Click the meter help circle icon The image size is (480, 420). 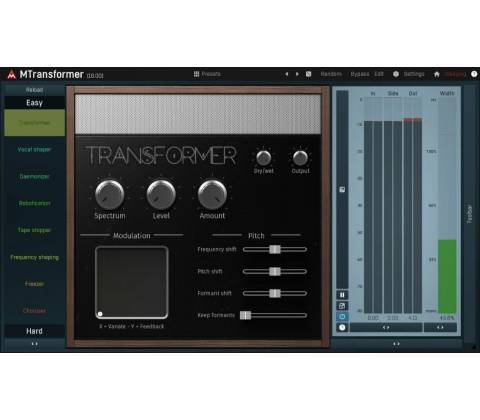[x=342, y=328]
